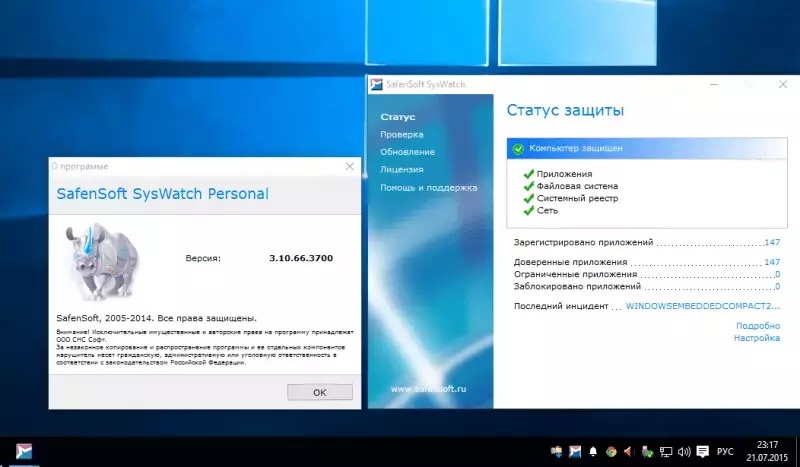Image resolution: width=800 pixels, height=467 pixels.
Task: Open Лицензия section in sidebar
Action: [x=402, y=169]
